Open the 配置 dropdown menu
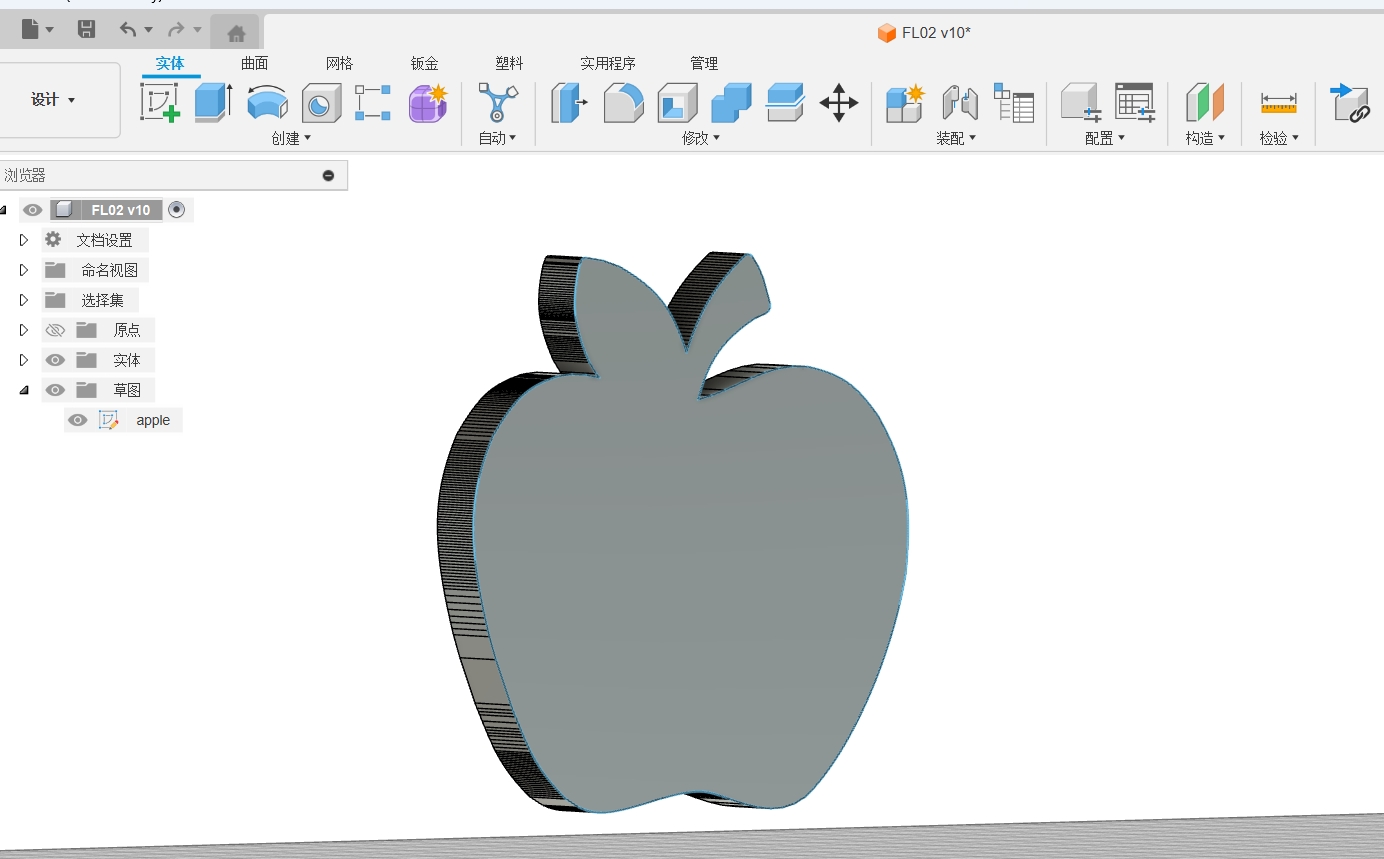 [x=1105, y=138]
